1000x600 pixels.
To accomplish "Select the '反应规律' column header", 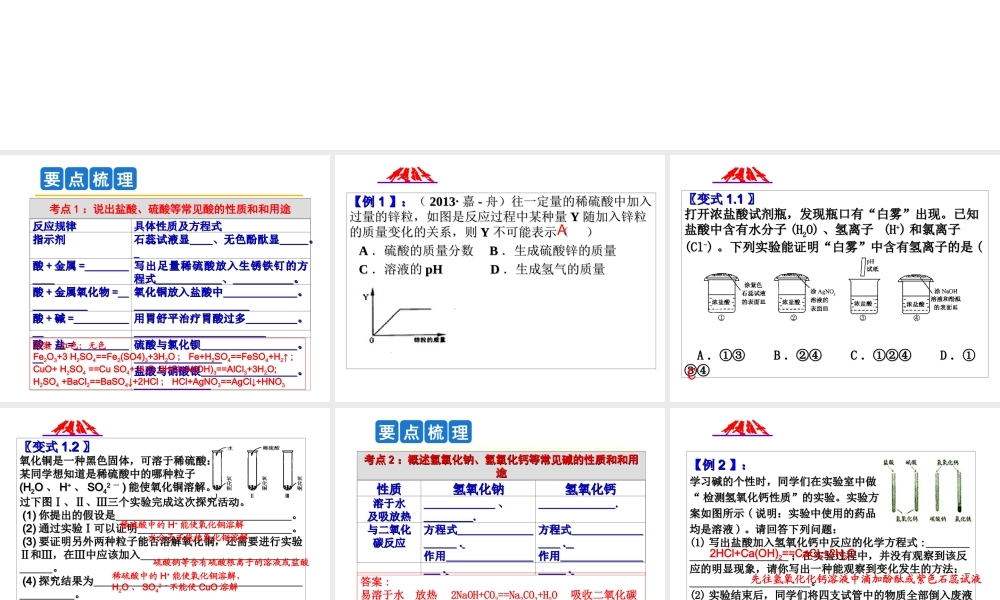I will point(55,226).
